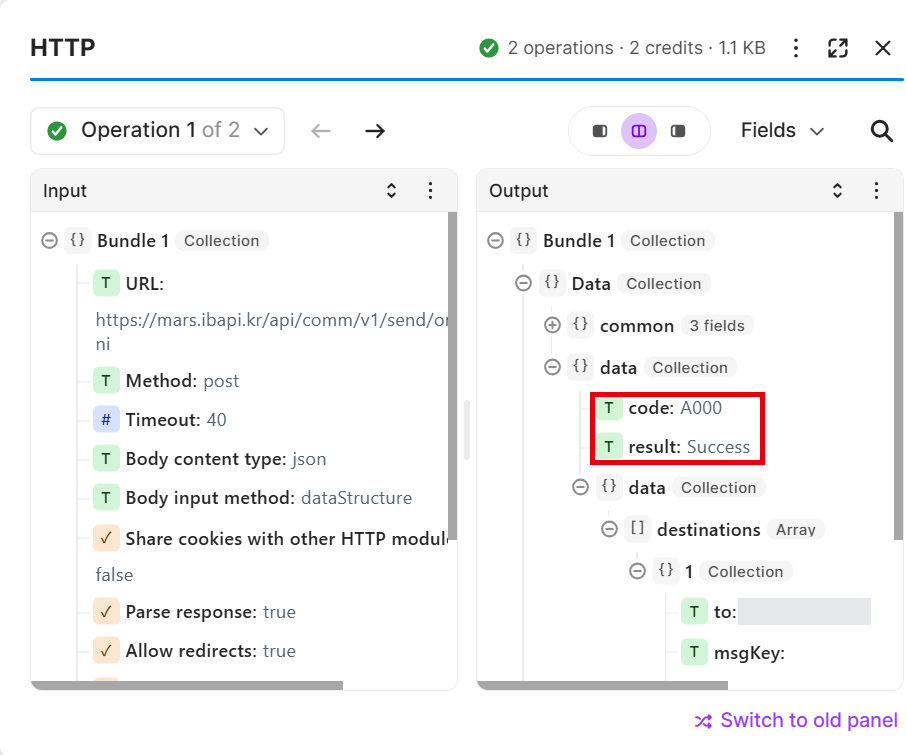Click the result field text icon
906x755 pixels.
(609, 447)
